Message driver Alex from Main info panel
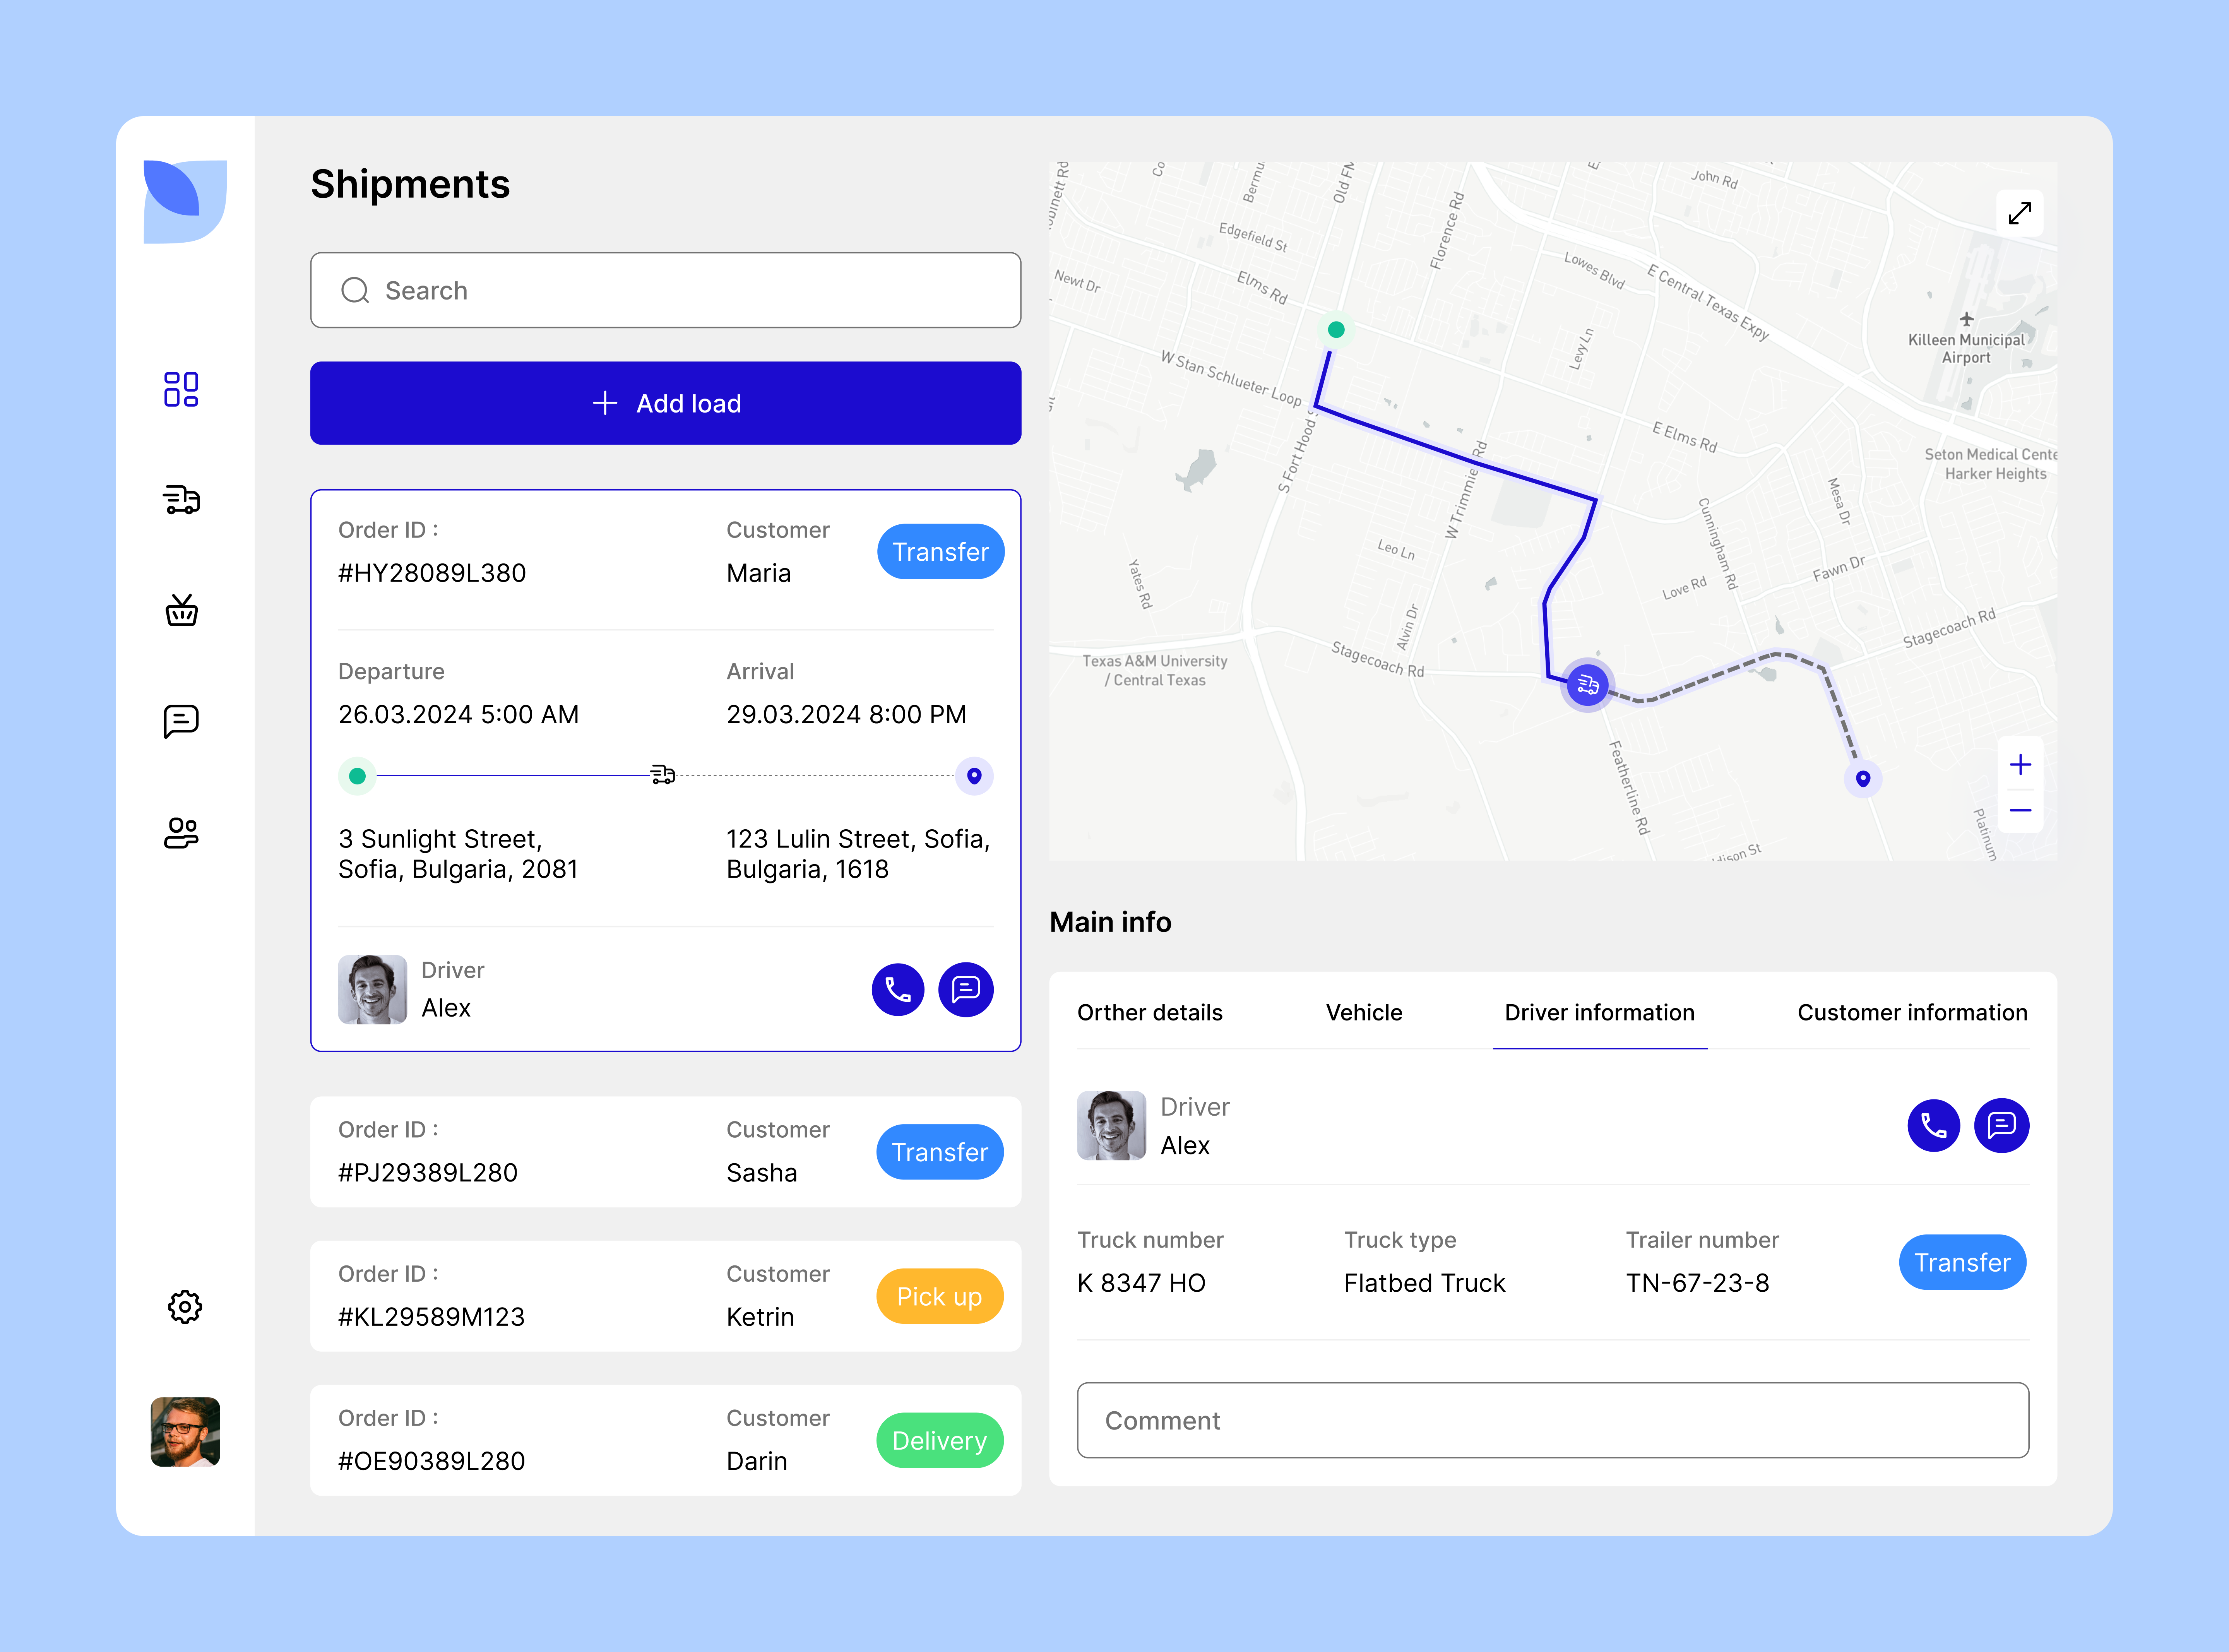2229x1652 pixels. pyautogui.click(x=2002, y=1126)
